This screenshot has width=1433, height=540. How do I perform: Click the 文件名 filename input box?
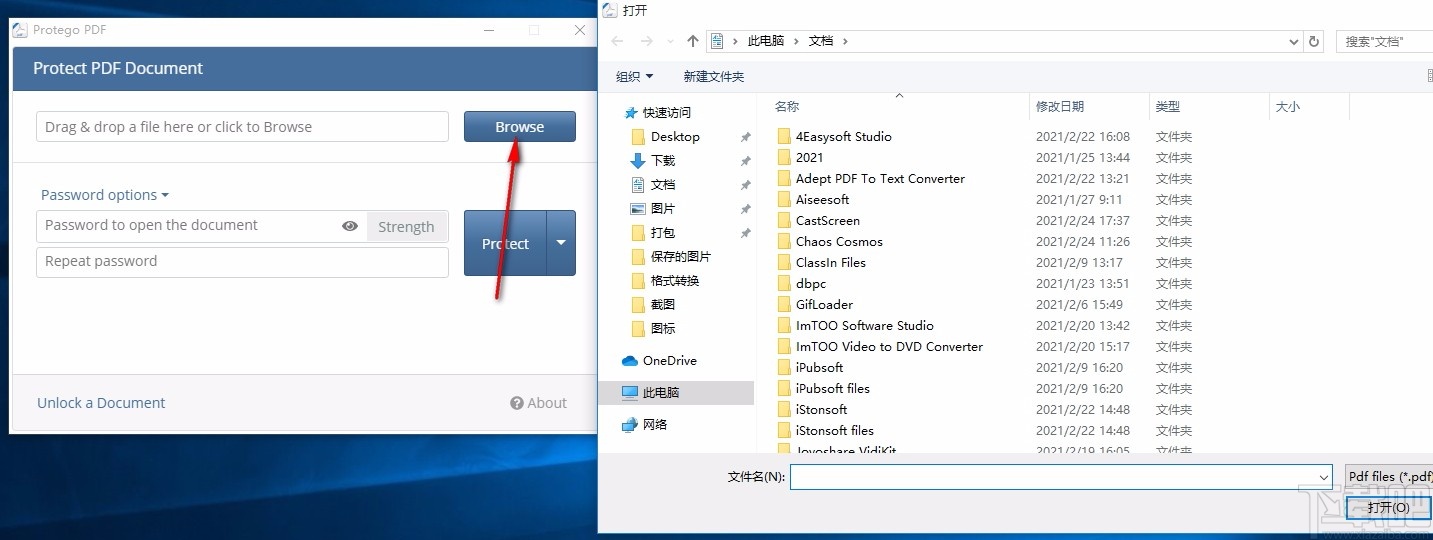click(1053, 477)
